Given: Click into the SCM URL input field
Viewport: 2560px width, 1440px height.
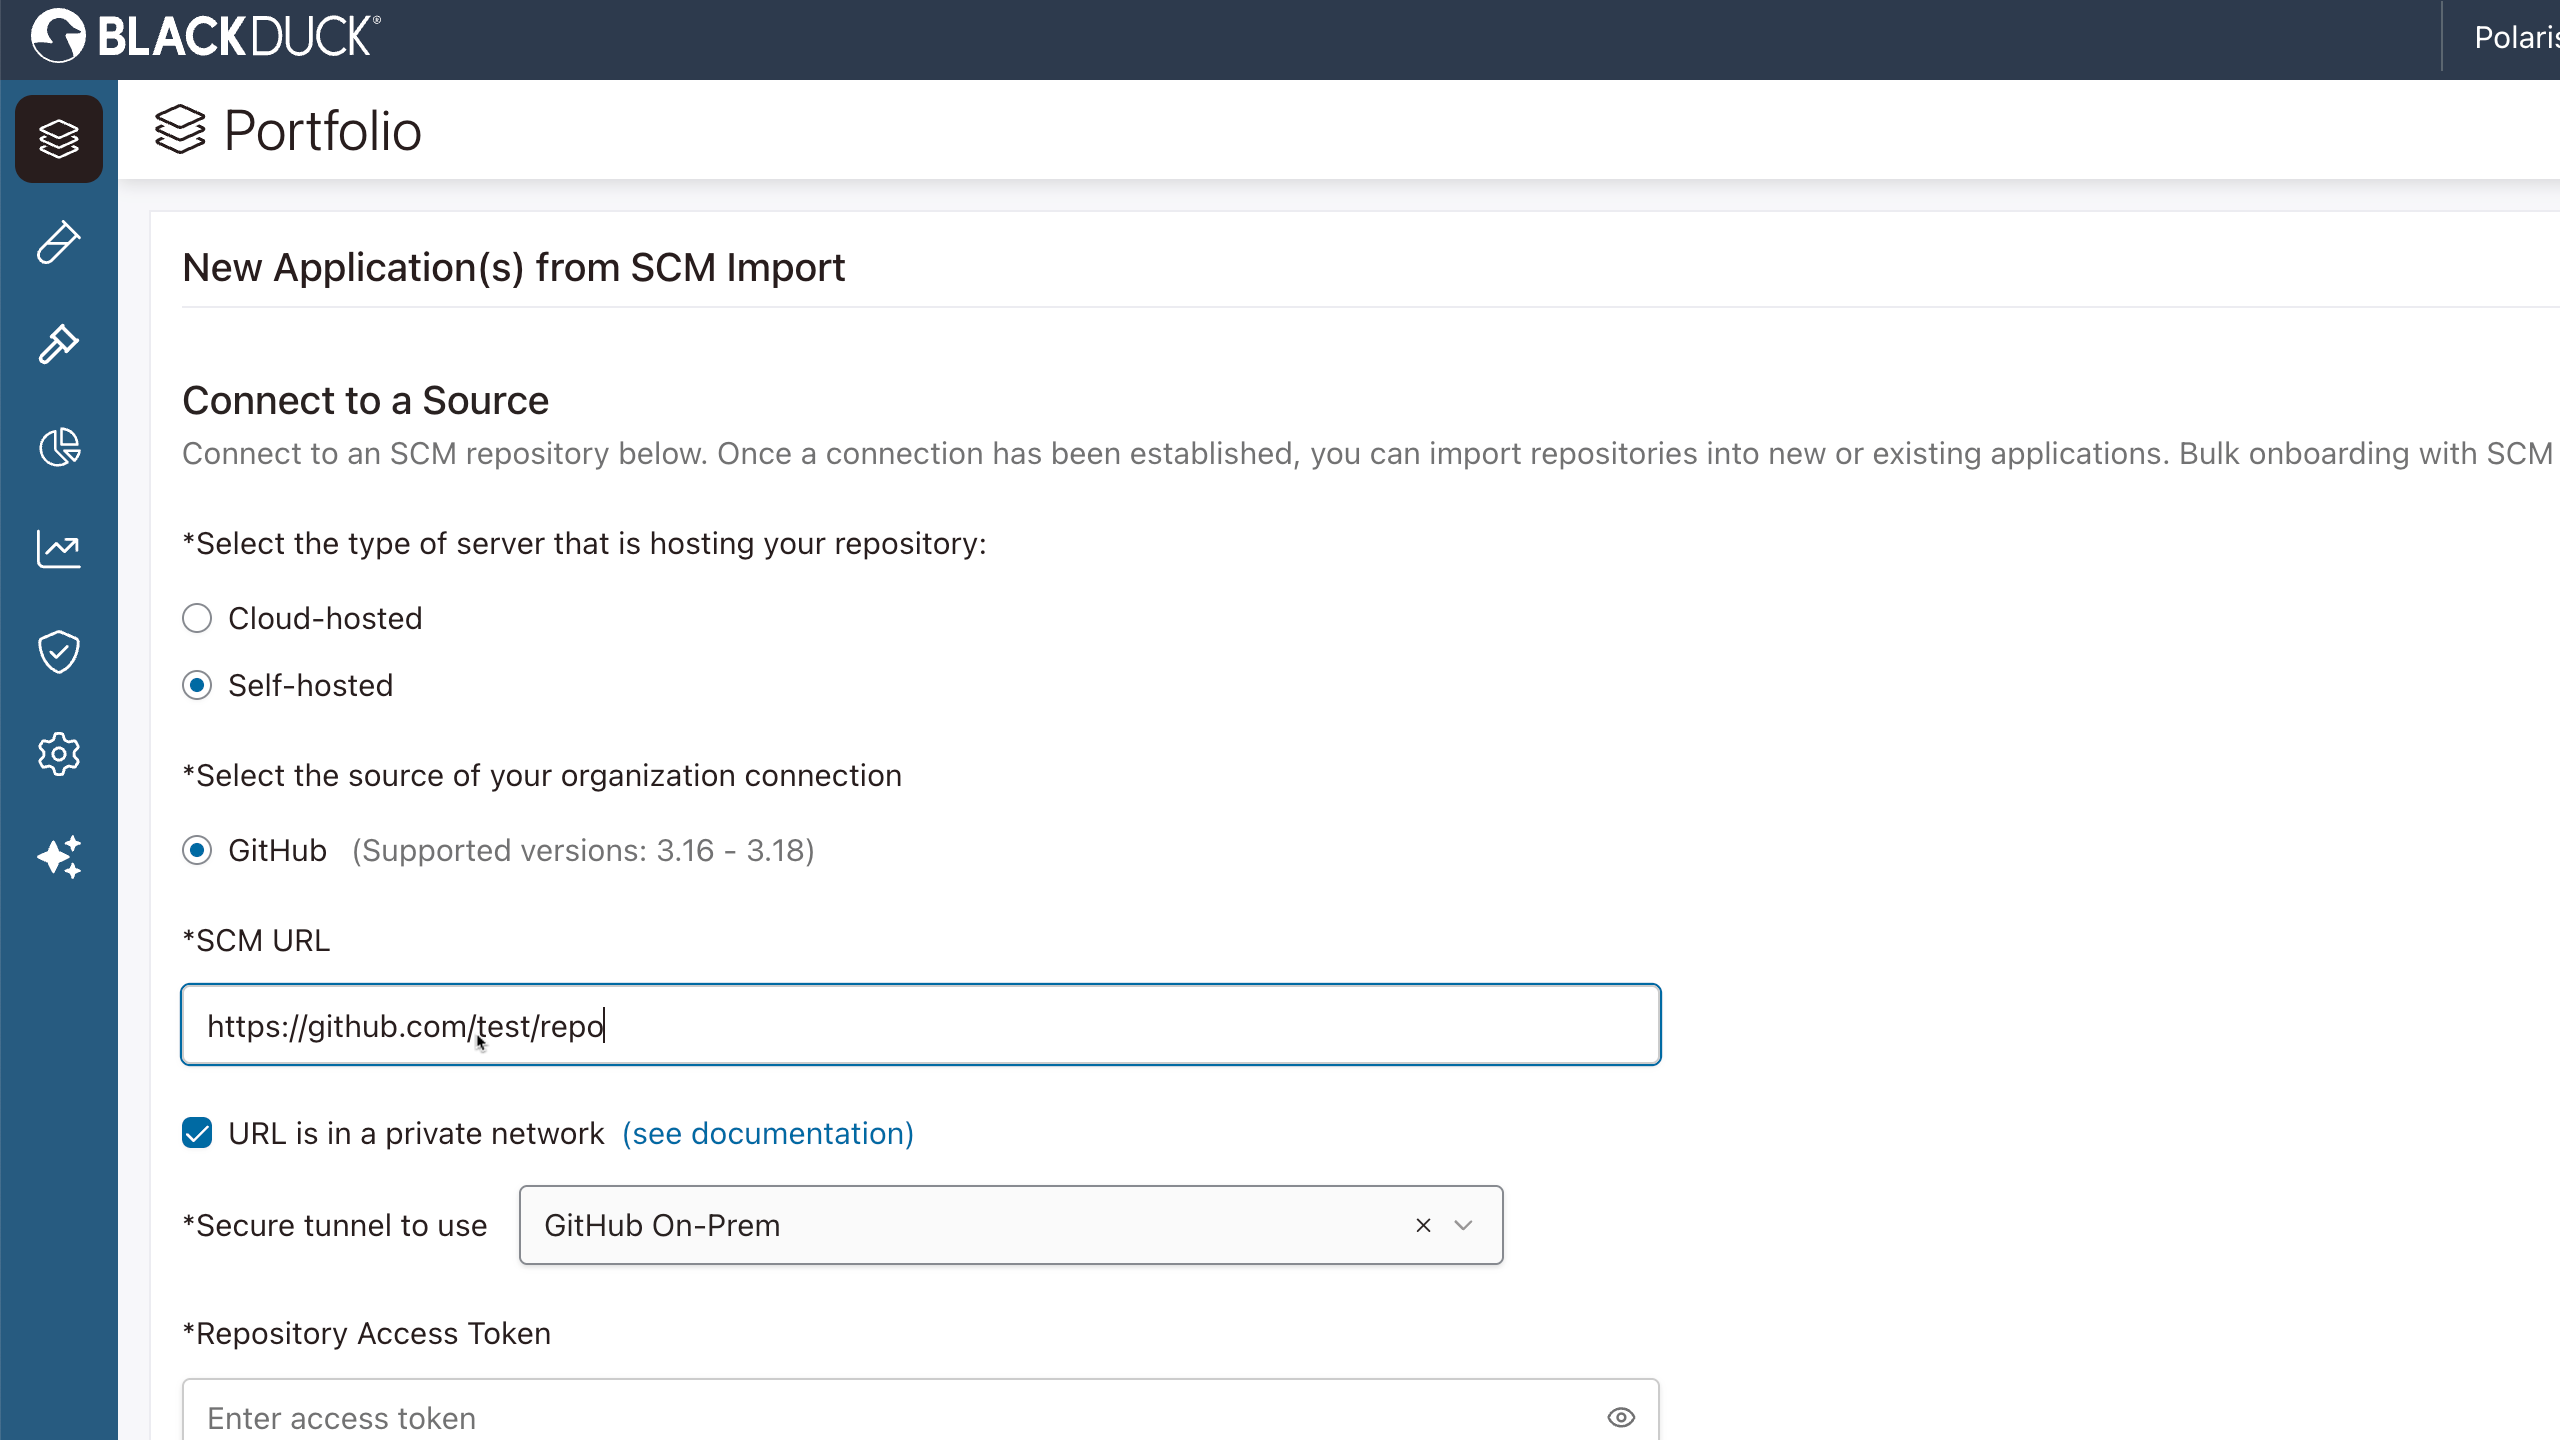Looking at the screenshot, I should (x=921, y=1025).
